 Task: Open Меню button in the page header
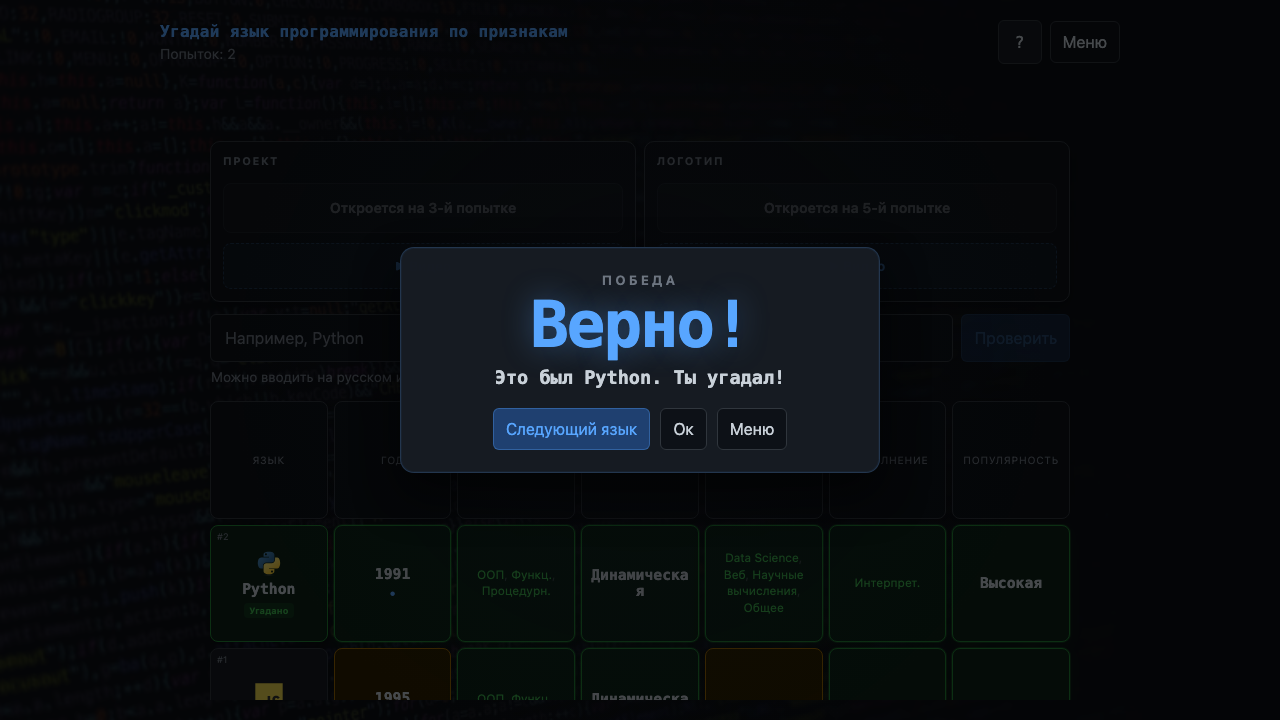(1085, 42)
